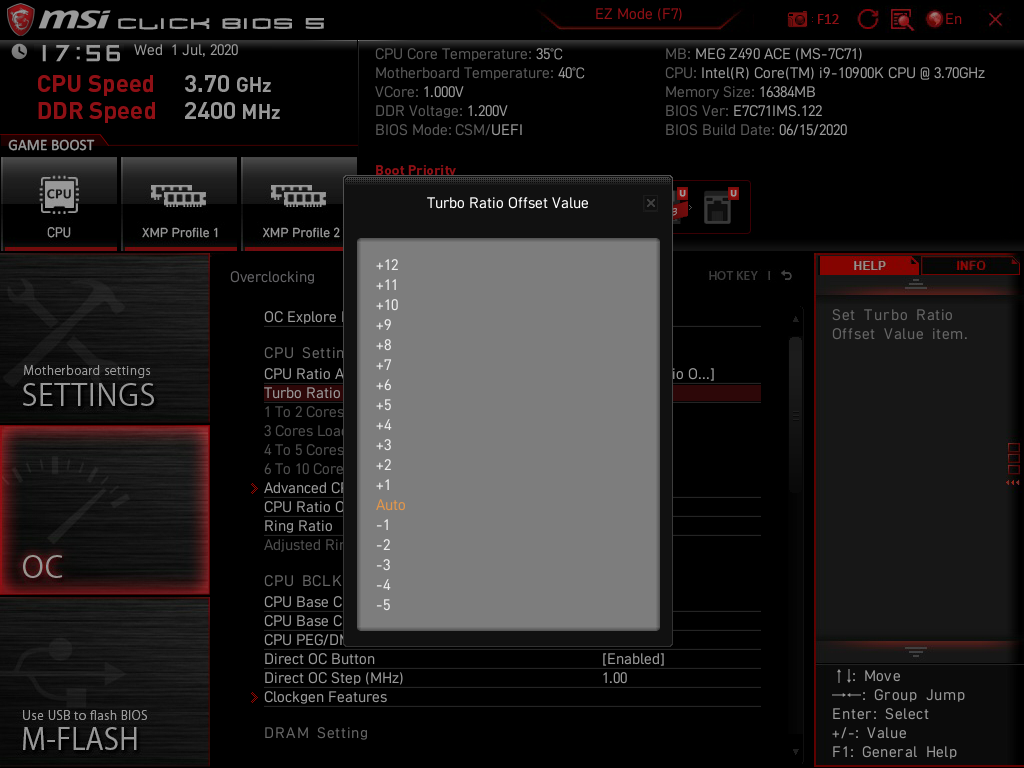Click the undo arrow next to HOT KEY
The height and width of the screenshot is (768, 1024).
point(786,275)
